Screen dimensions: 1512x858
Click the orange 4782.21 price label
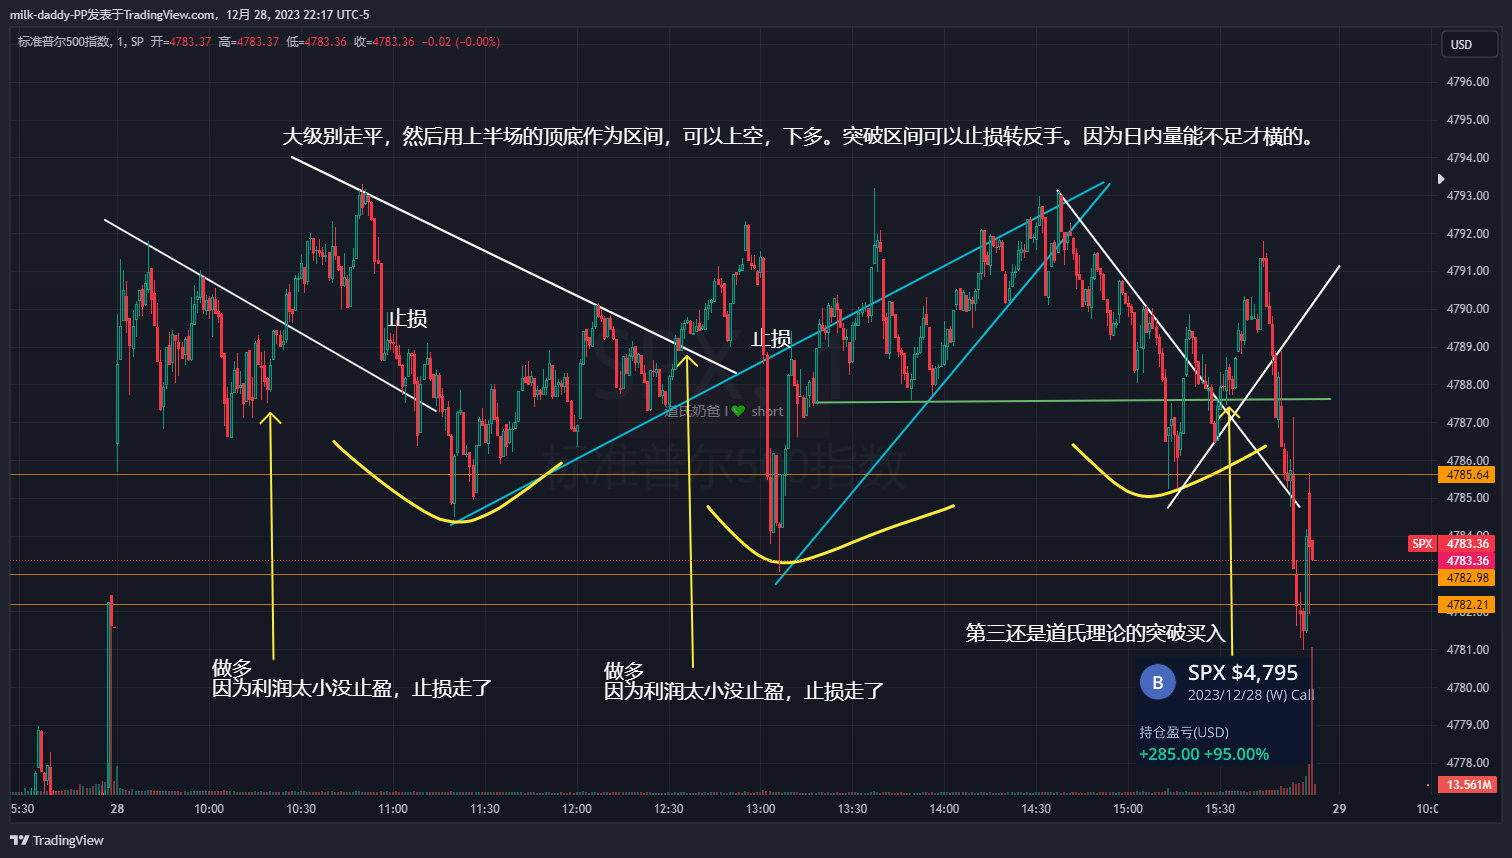pyautogui.click(x=1467, y=605)
